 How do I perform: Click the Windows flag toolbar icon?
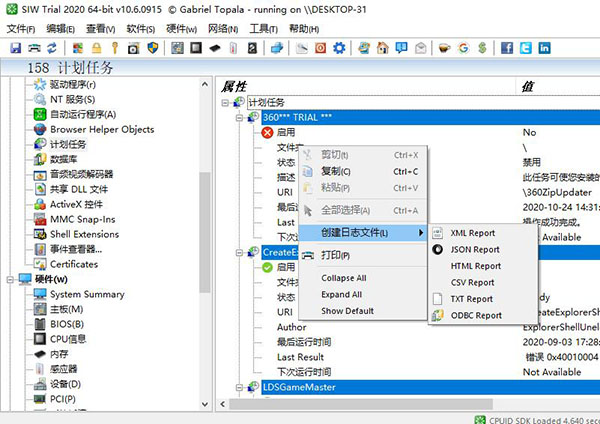78,48
